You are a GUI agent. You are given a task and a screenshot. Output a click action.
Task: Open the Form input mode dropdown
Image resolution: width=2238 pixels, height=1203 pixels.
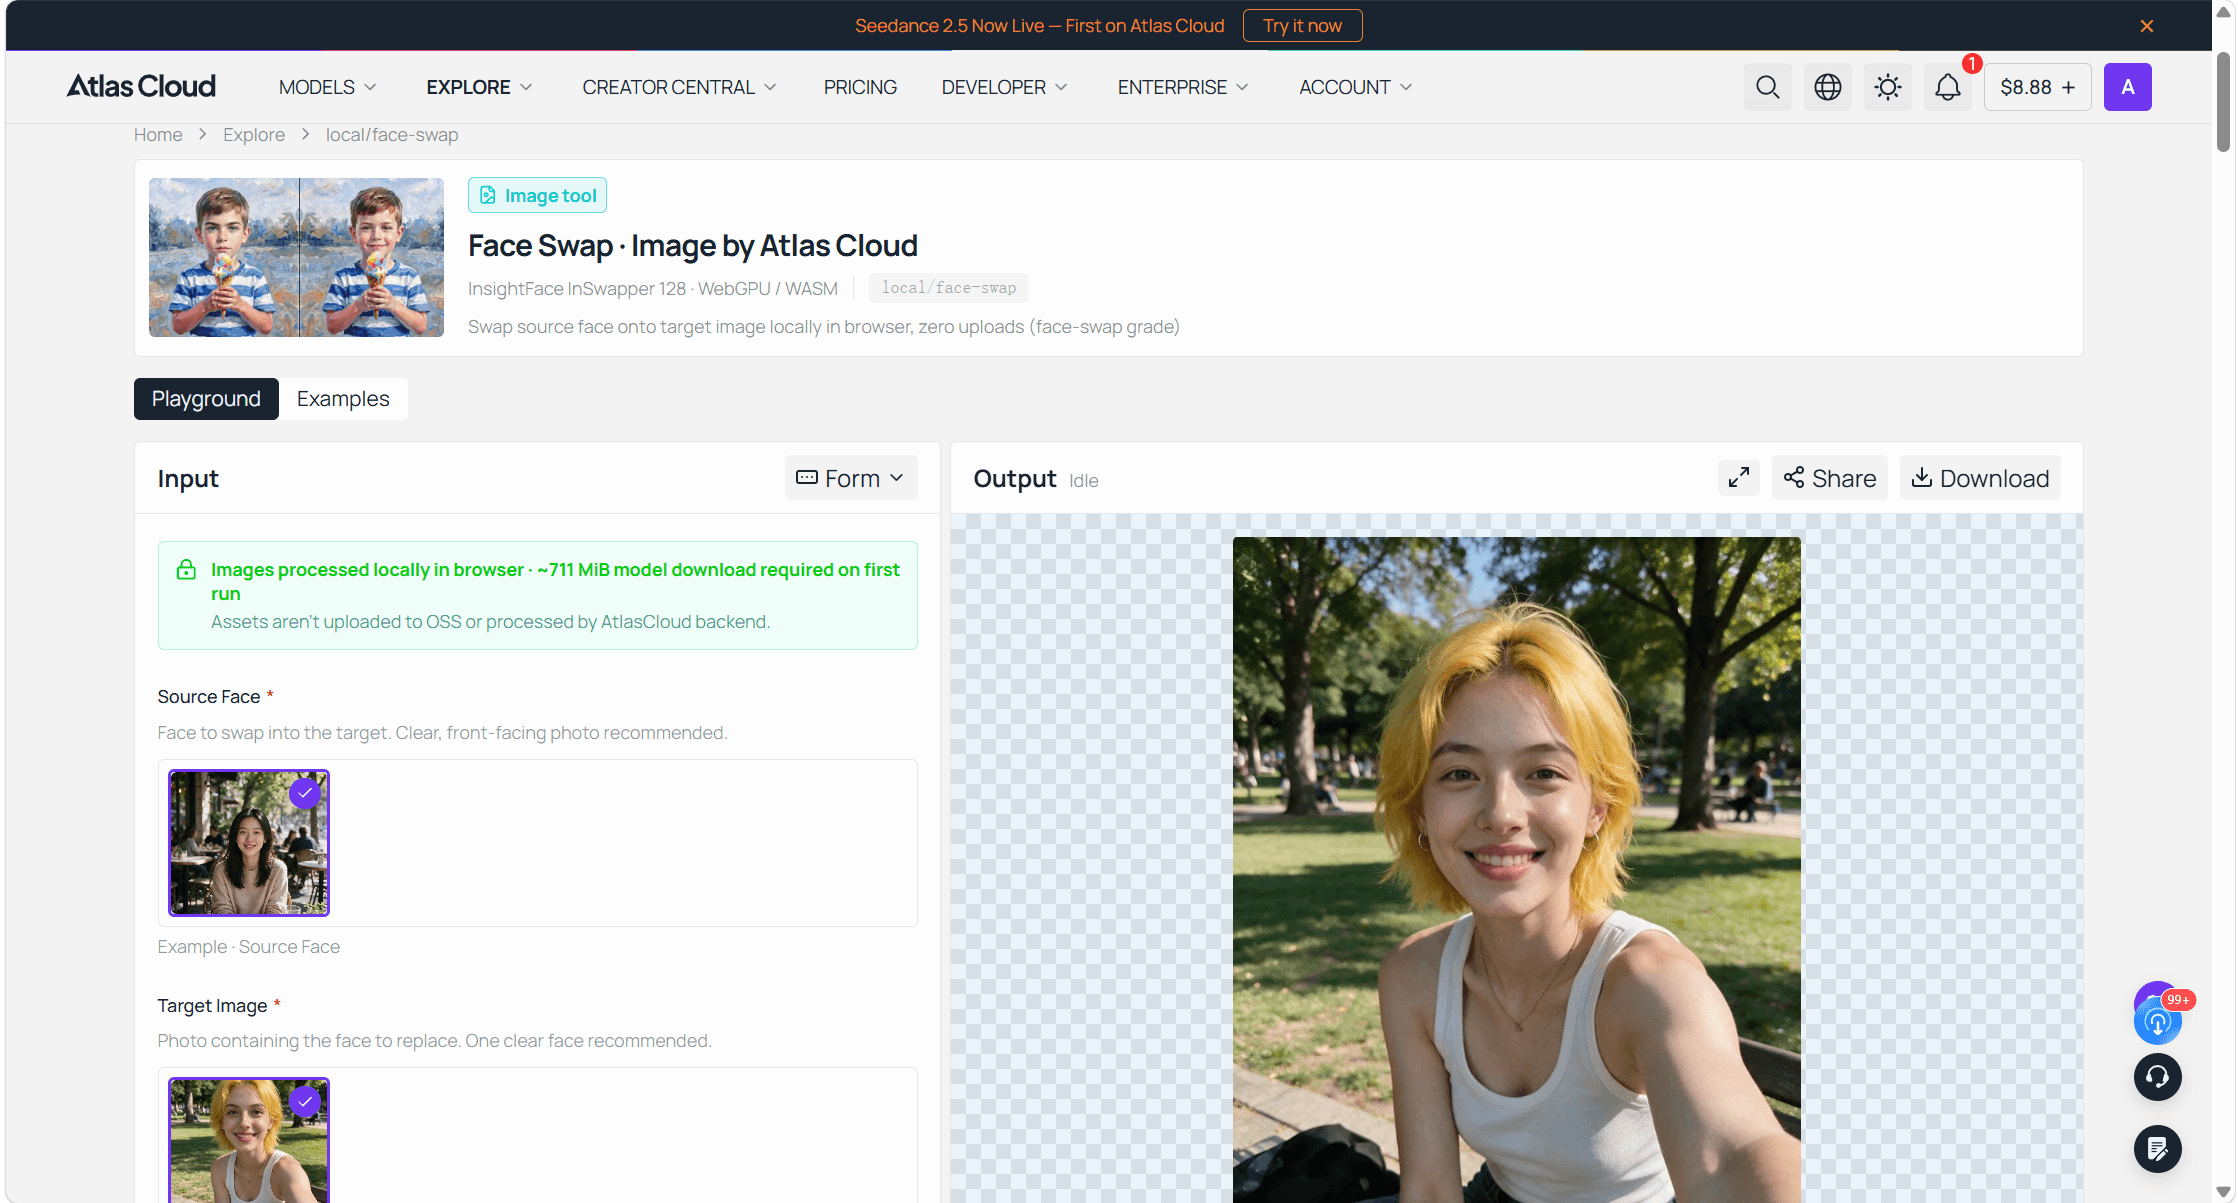[x=851, y=478]
